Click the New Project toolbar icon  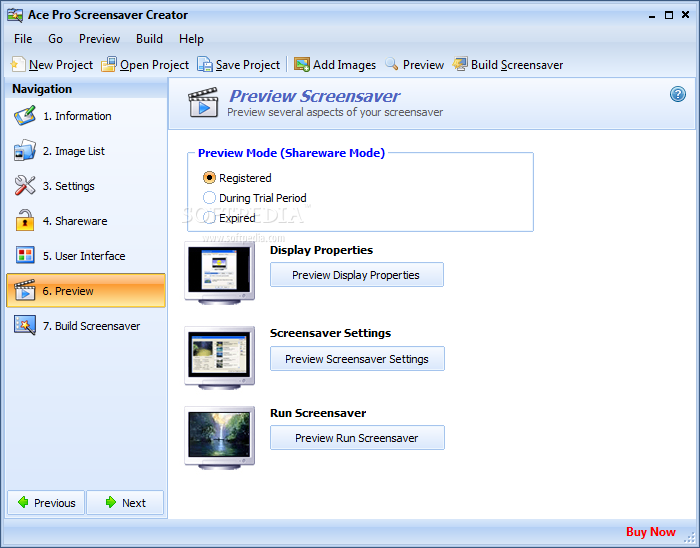pyautogui.click(x=18, y=64)
